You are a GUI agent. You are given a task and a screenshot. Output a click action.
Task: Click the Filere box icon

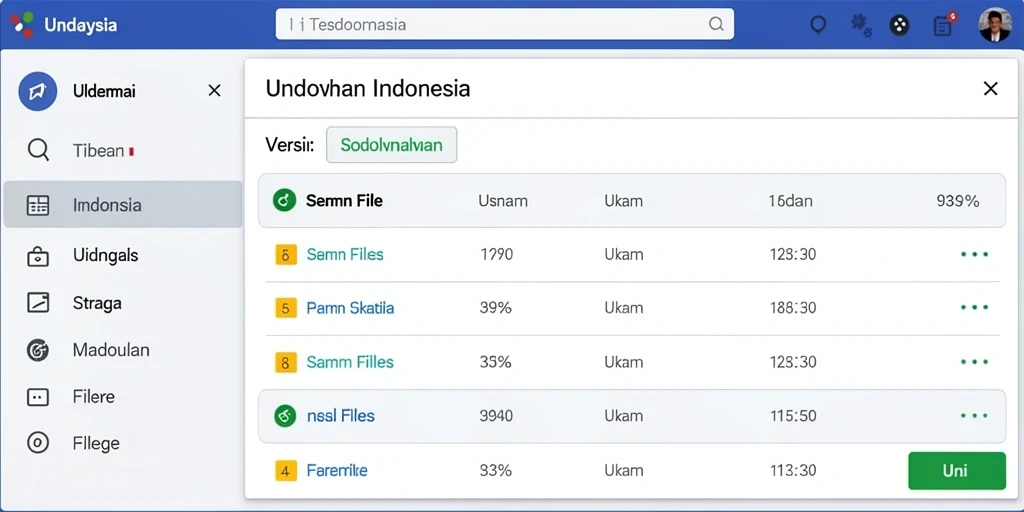38,396
